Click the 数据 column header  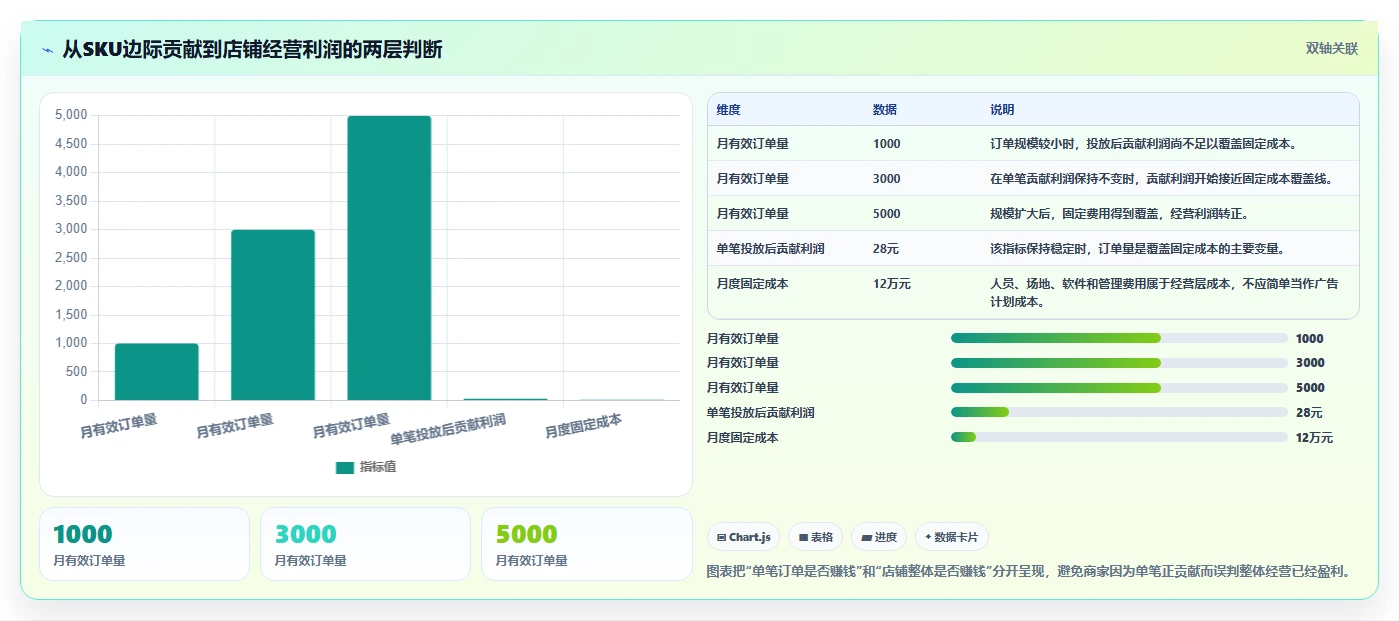click(885, 110)
